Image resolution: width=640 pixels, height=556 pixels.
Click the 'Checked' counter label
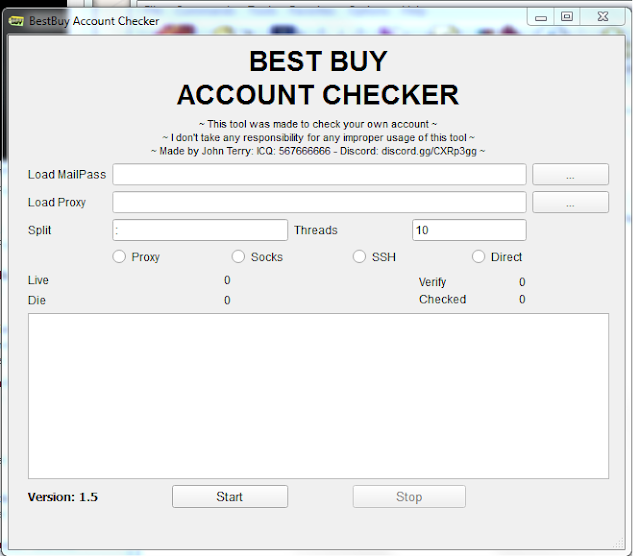click(x=442, y=299)
